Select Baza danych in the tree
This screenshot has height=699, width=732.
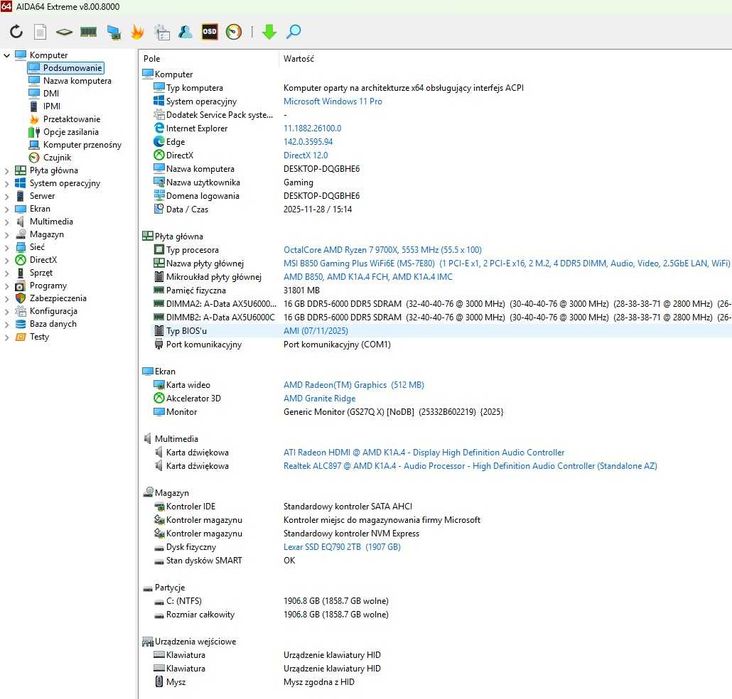[x=53, y=324]
